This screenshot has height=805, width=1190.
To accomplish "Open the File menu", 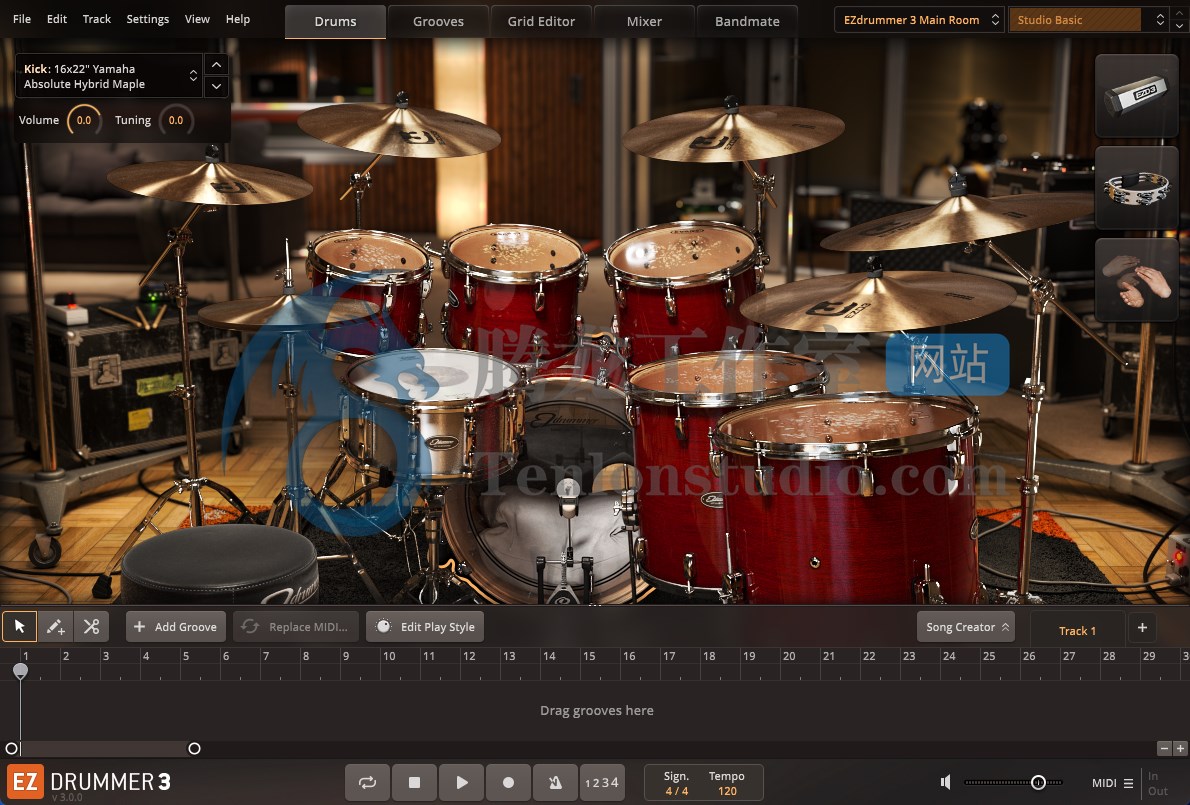I will click(x=22, y=19).
